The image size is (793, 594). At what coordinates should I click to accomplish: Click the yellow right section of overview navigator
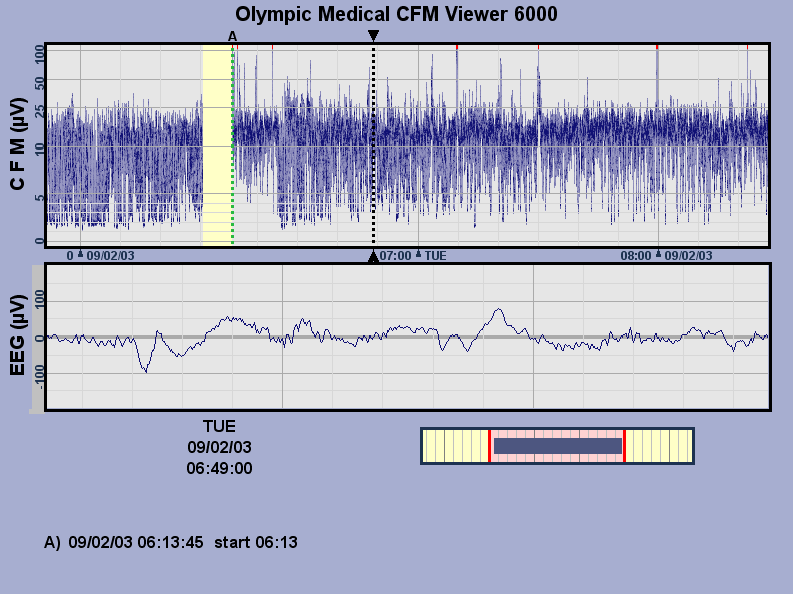tap(659, 446)
